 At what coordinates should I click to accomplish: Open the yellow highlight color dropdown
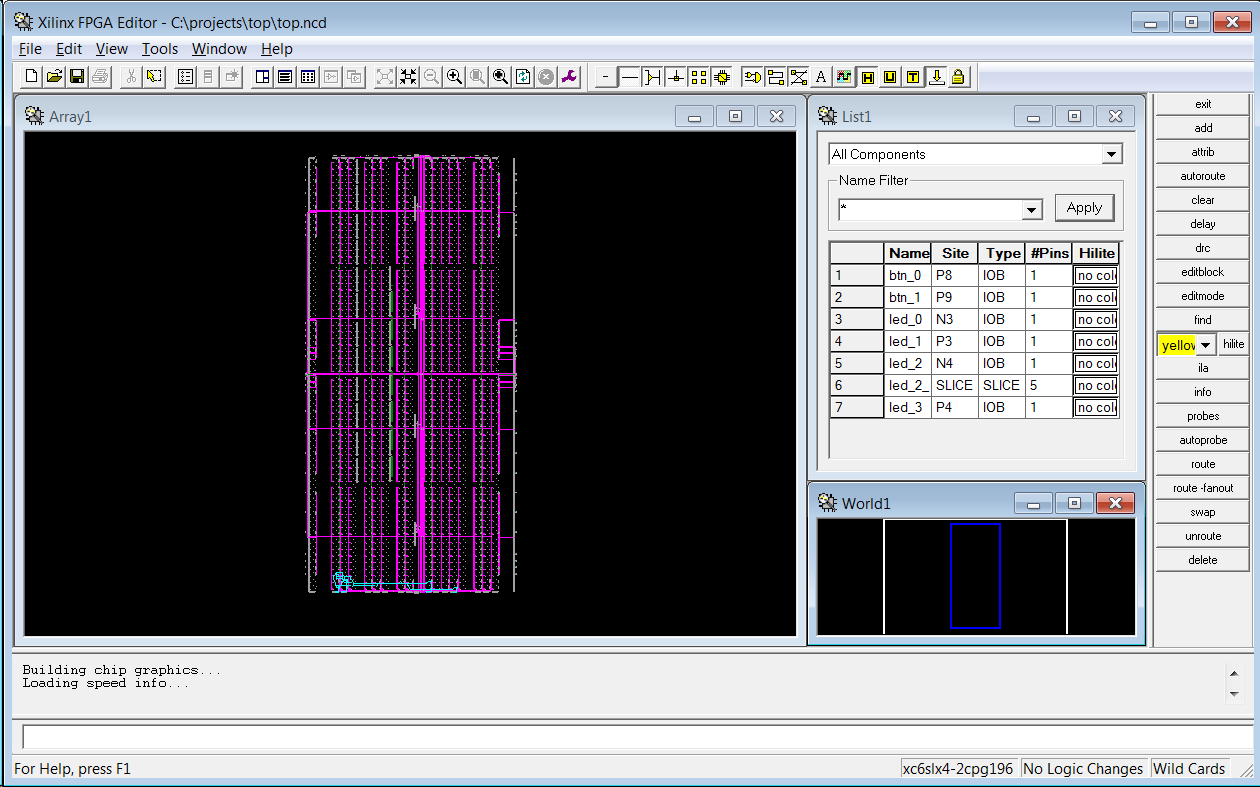tap(1206, 345)
